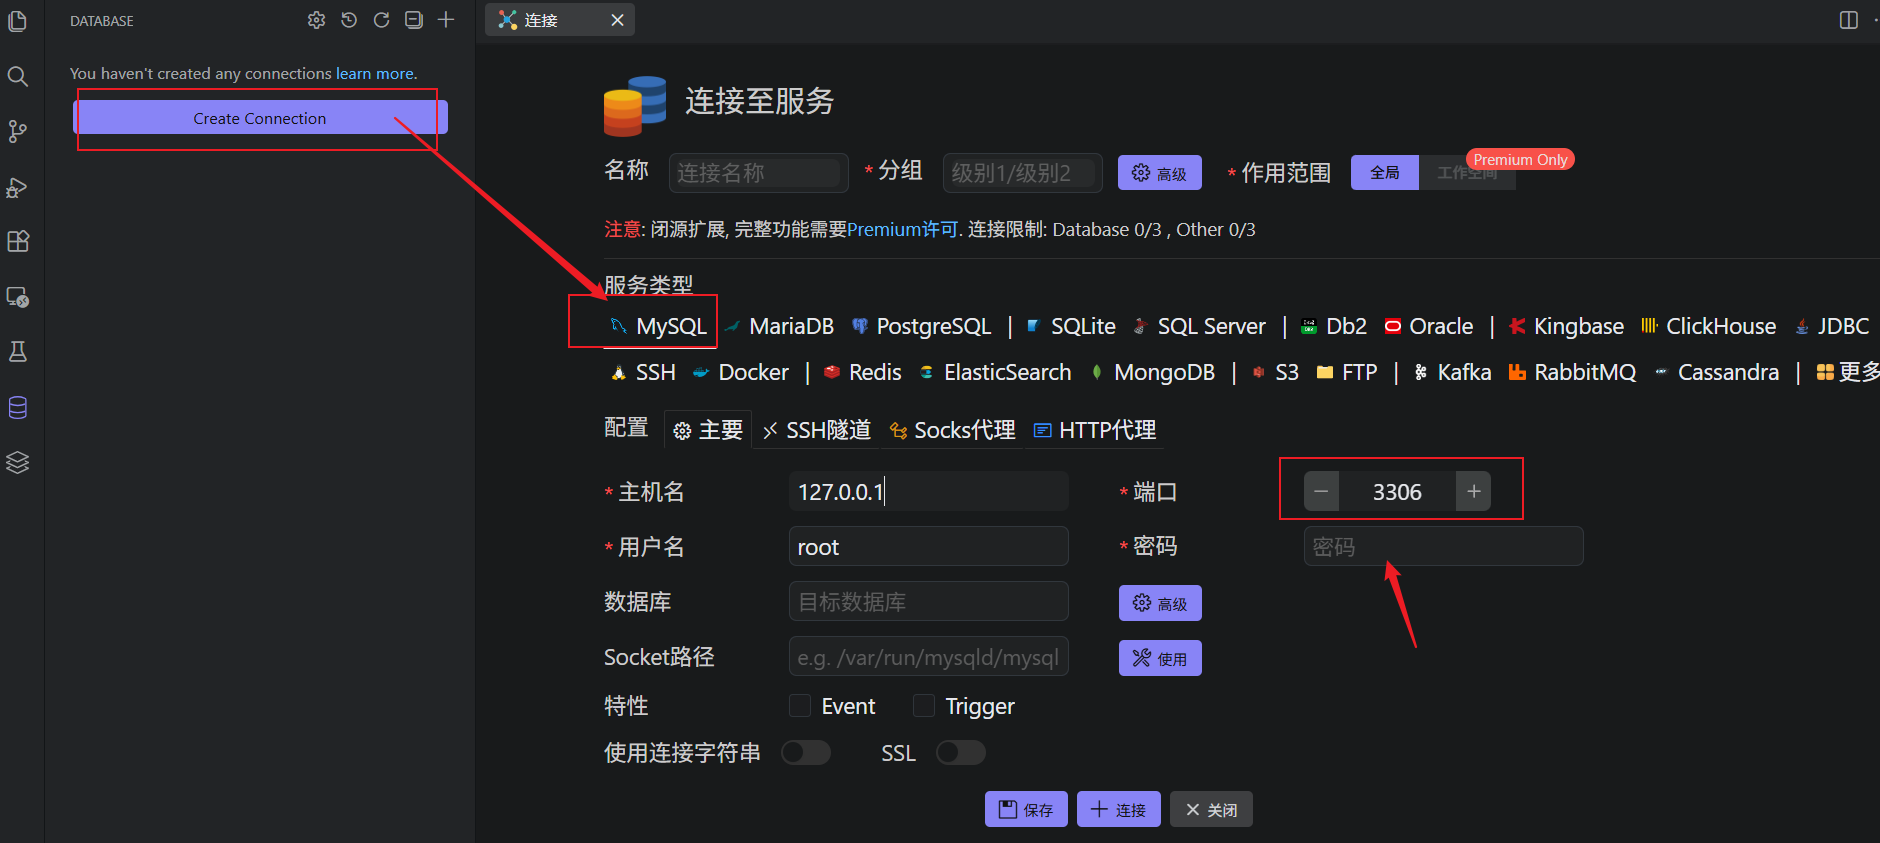The image size is (1880, 843).
Task: Open Source Control in activity bar
Action: click(x=18, y=131)
